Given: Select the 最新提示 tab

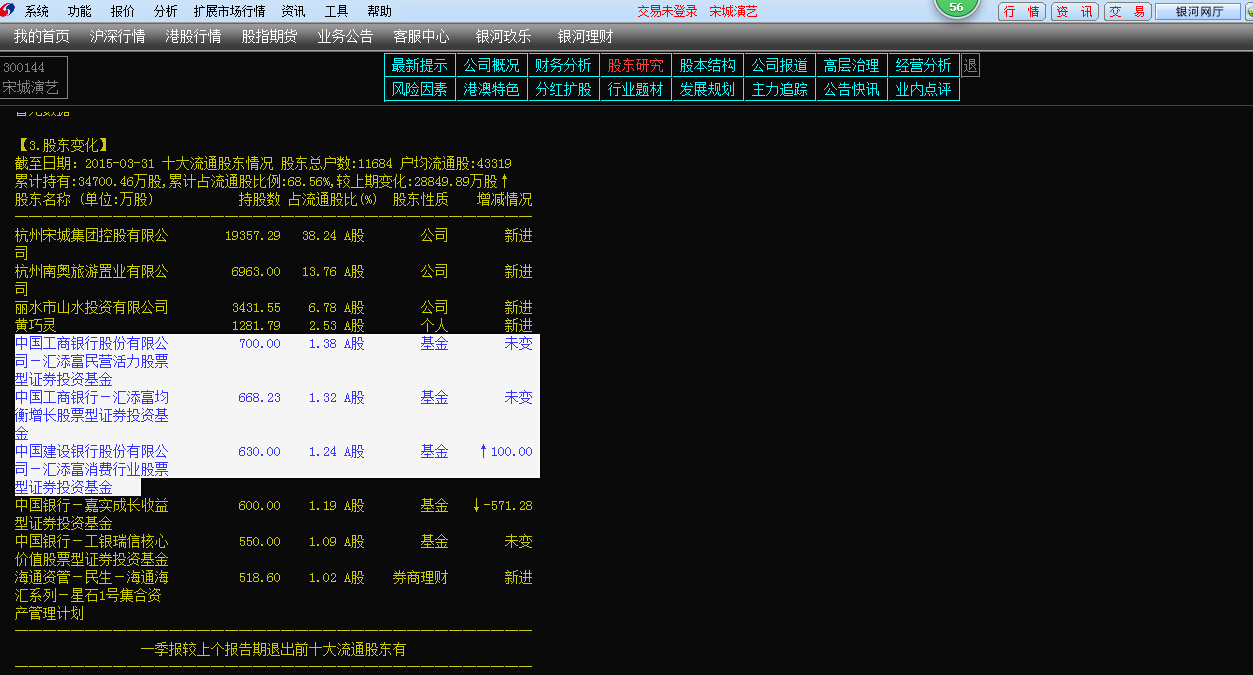Looking at the screenshot, I should [420, 65].
